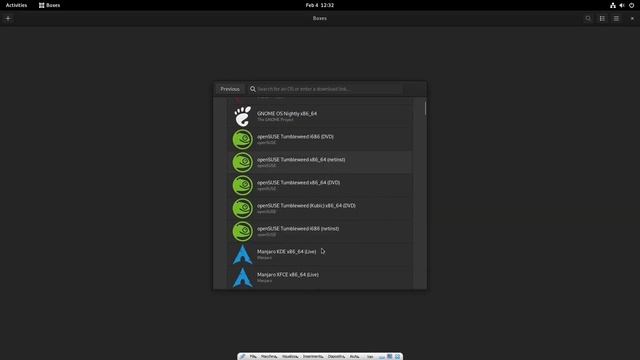Screen dimensions: 640x360
Task: Click the openSUSE logo beside Tumbleweed x86_64 (DVD)
Action: coord(242,185)
